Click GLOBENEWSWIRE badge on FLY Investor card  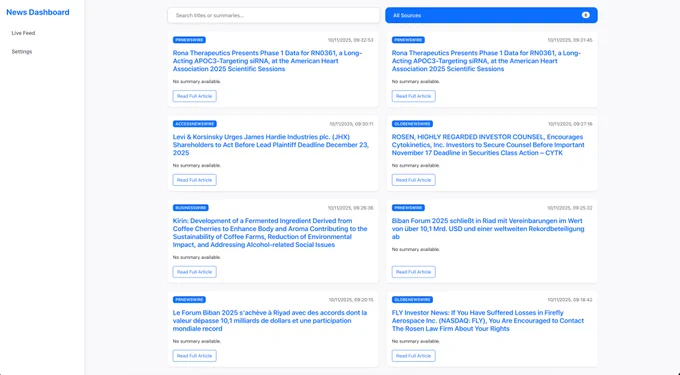pyautogui.click(x=412, y=300)
